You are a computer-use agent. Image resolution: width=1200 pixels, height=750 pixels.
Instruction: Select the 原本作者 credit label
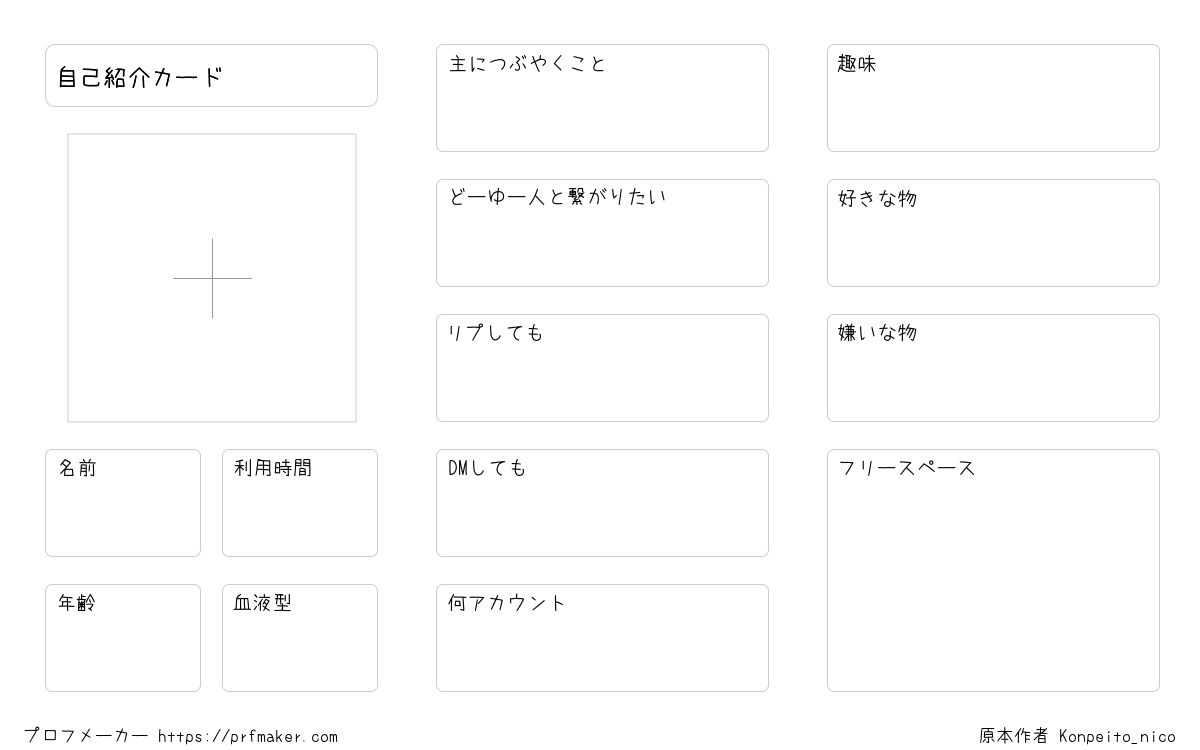tap(1014, 736)
